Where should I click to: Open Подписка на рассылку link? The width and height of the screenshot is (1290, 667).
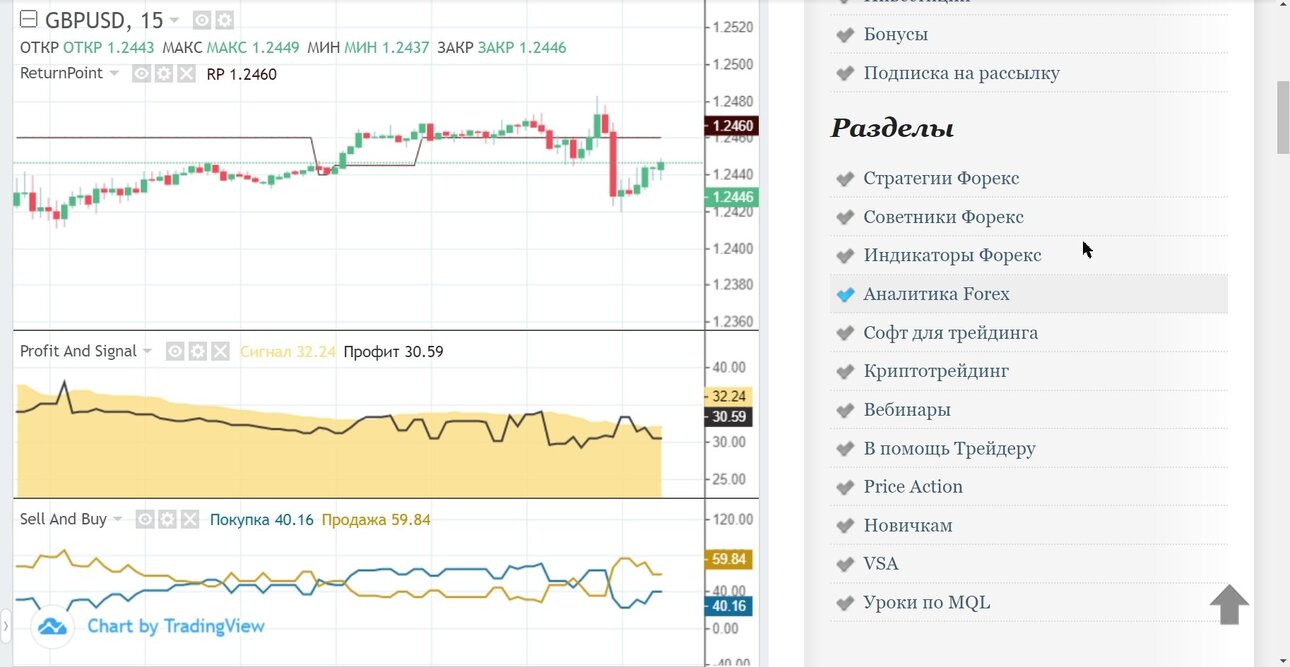(962, 73)
